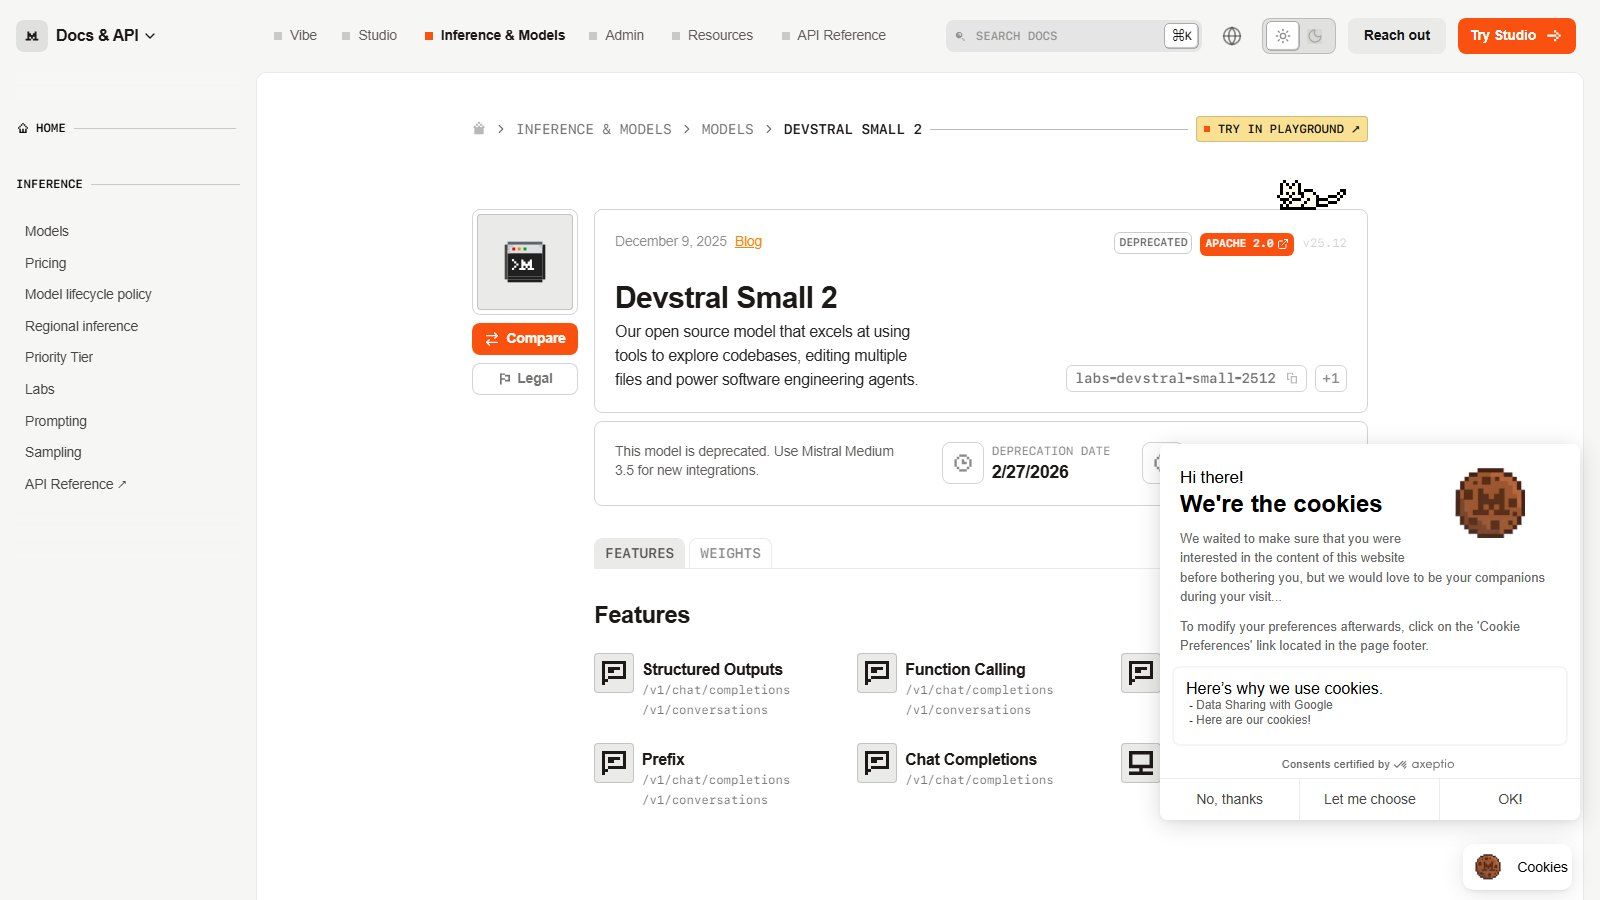
Task: Click the DEPRECATED badge
Action: [1153, 243]
